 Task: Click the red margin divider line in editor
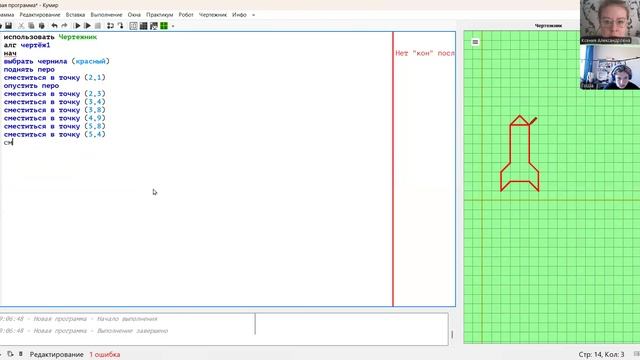tap(393, 169)
